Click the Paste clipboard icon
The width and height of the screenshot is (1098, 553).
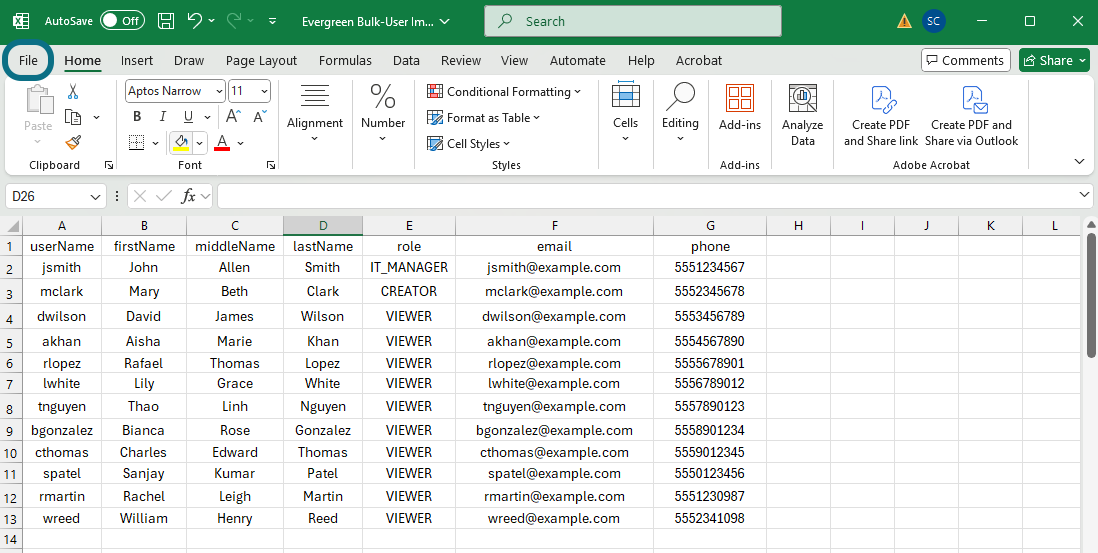point(38,99)
